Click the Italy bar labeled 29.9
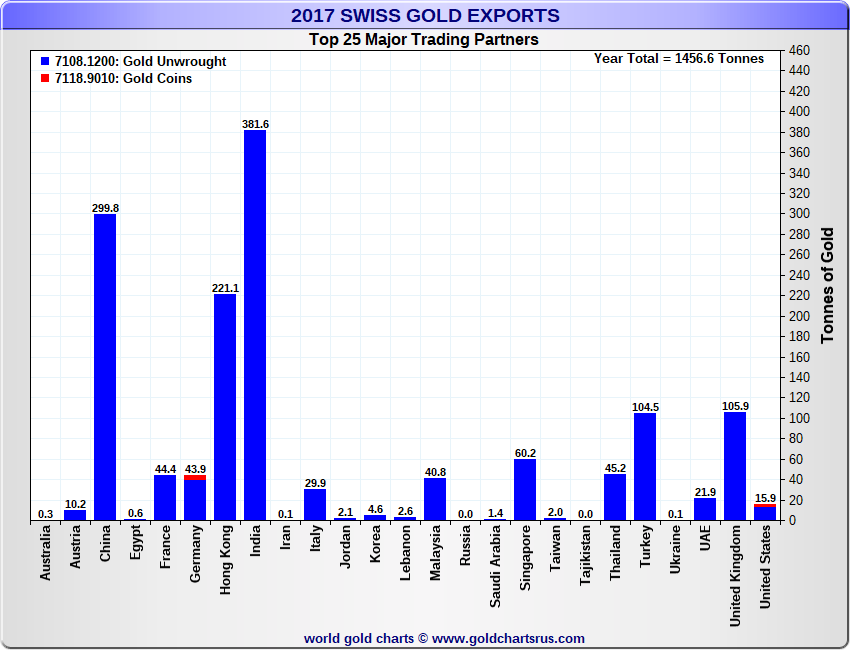The image size is (850, 650). coord(315,505)
